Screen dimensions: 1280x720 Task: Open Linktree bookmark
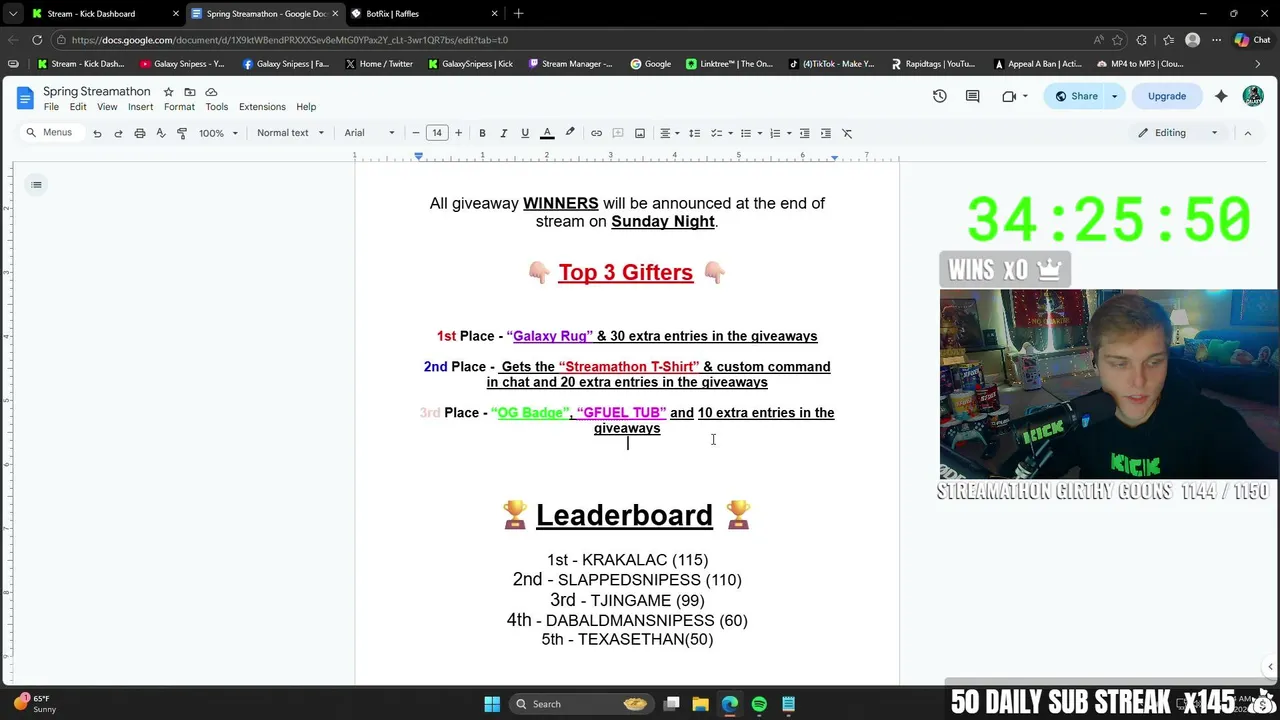[x=729, y=64]
